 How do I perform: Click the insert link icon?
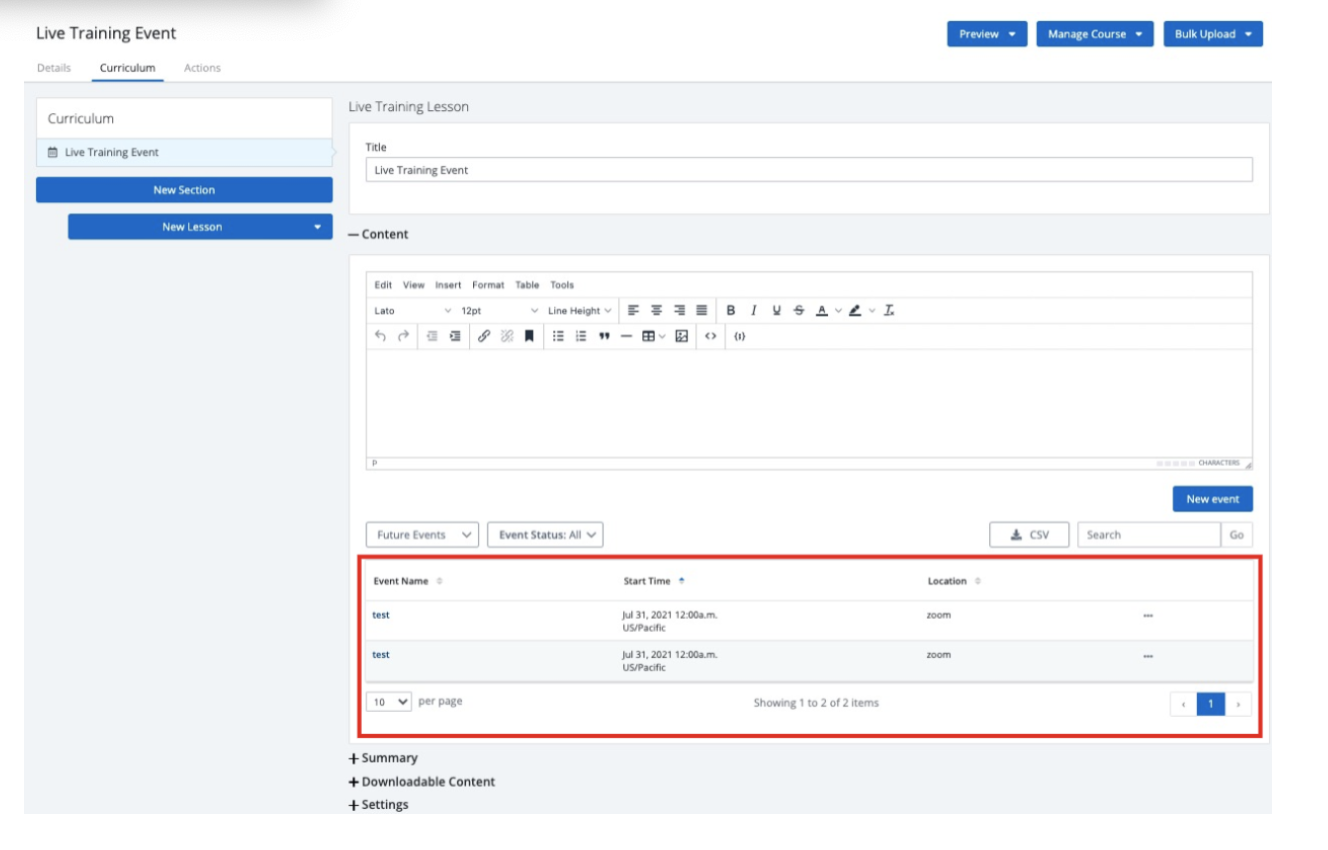point(484,337)
